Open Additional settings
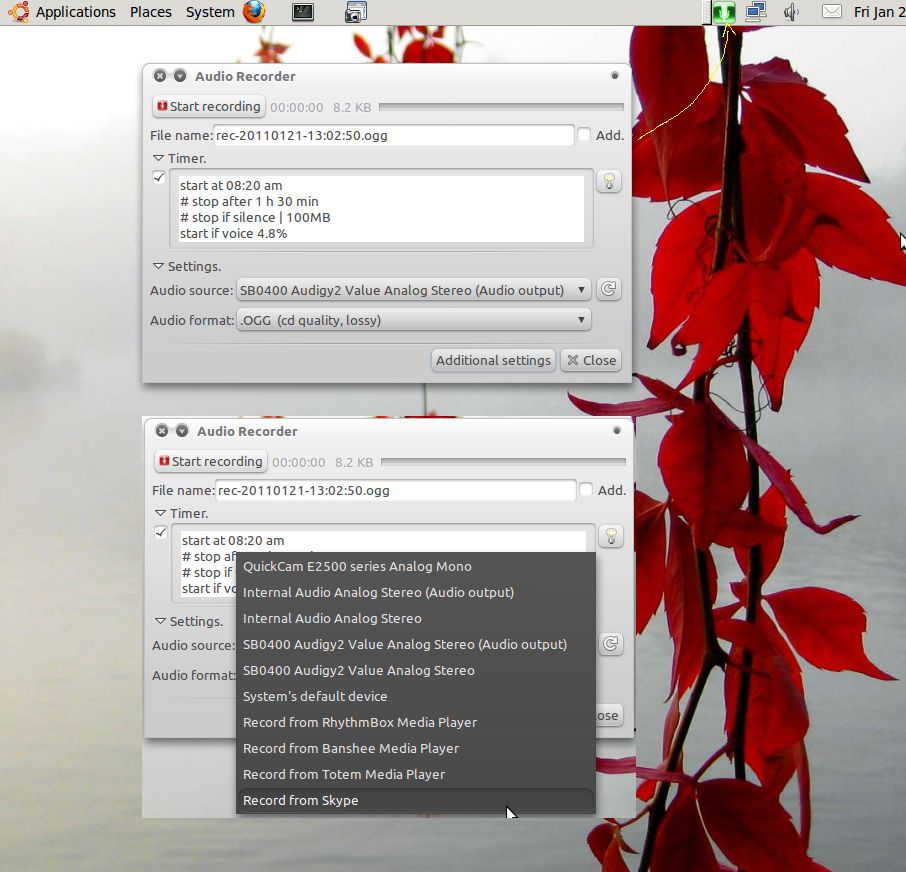 493,360
